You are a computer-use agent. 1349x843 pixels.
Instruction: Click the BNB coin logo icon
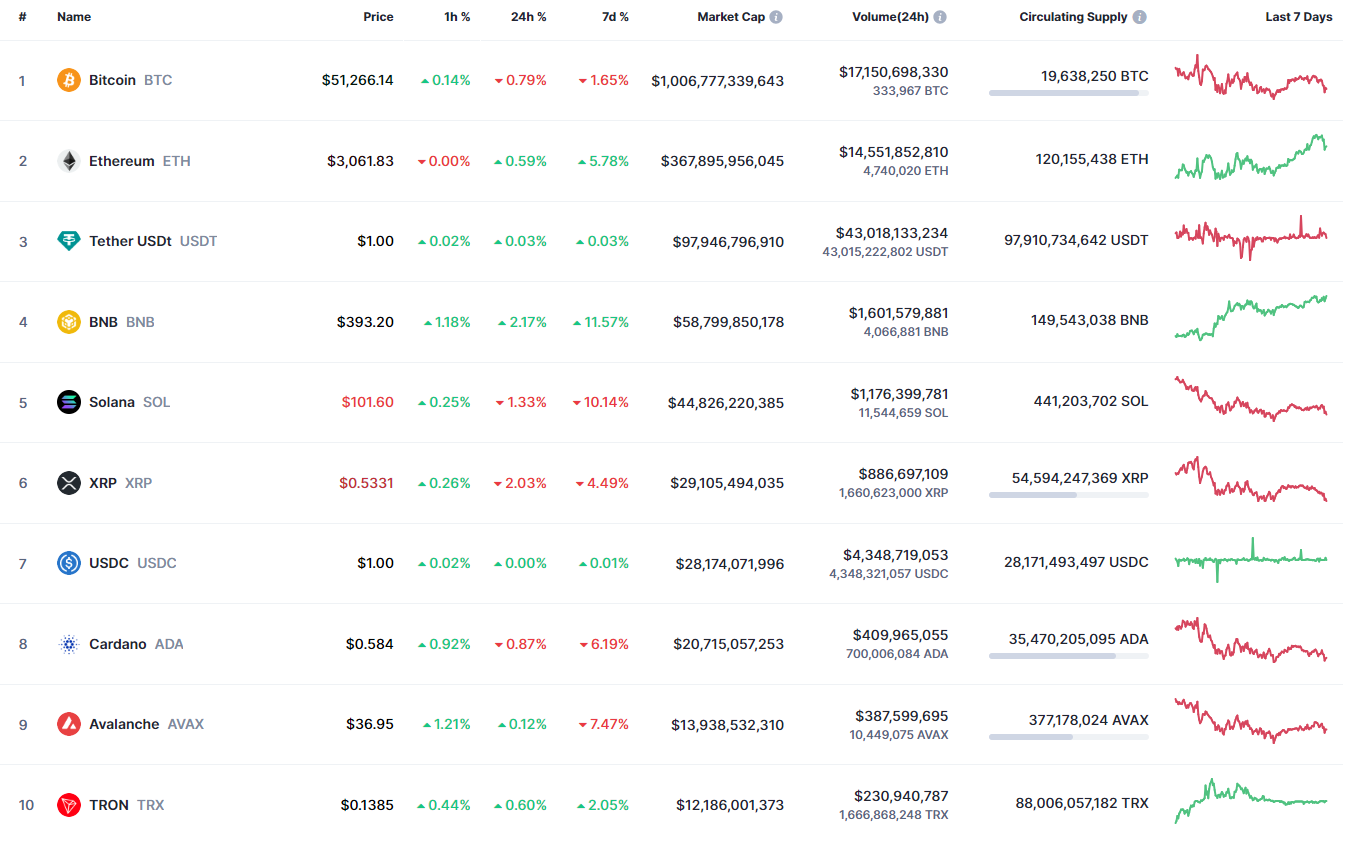(x=69, y=322)
